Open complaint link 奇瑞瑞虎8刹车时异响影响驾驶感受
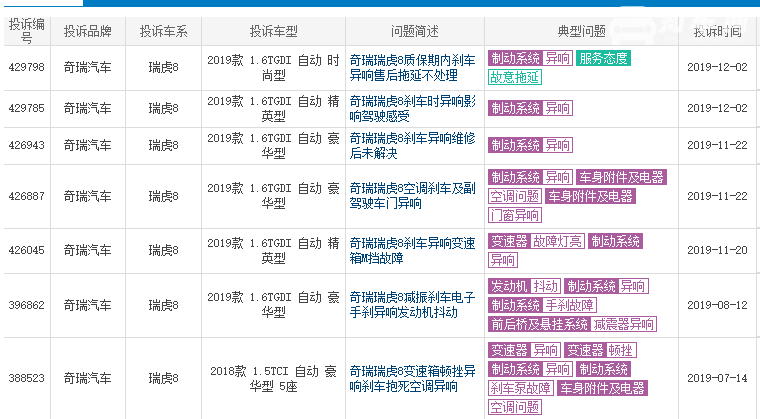Image resolution: width=760 pixels, height=419 pixels. 412,109
